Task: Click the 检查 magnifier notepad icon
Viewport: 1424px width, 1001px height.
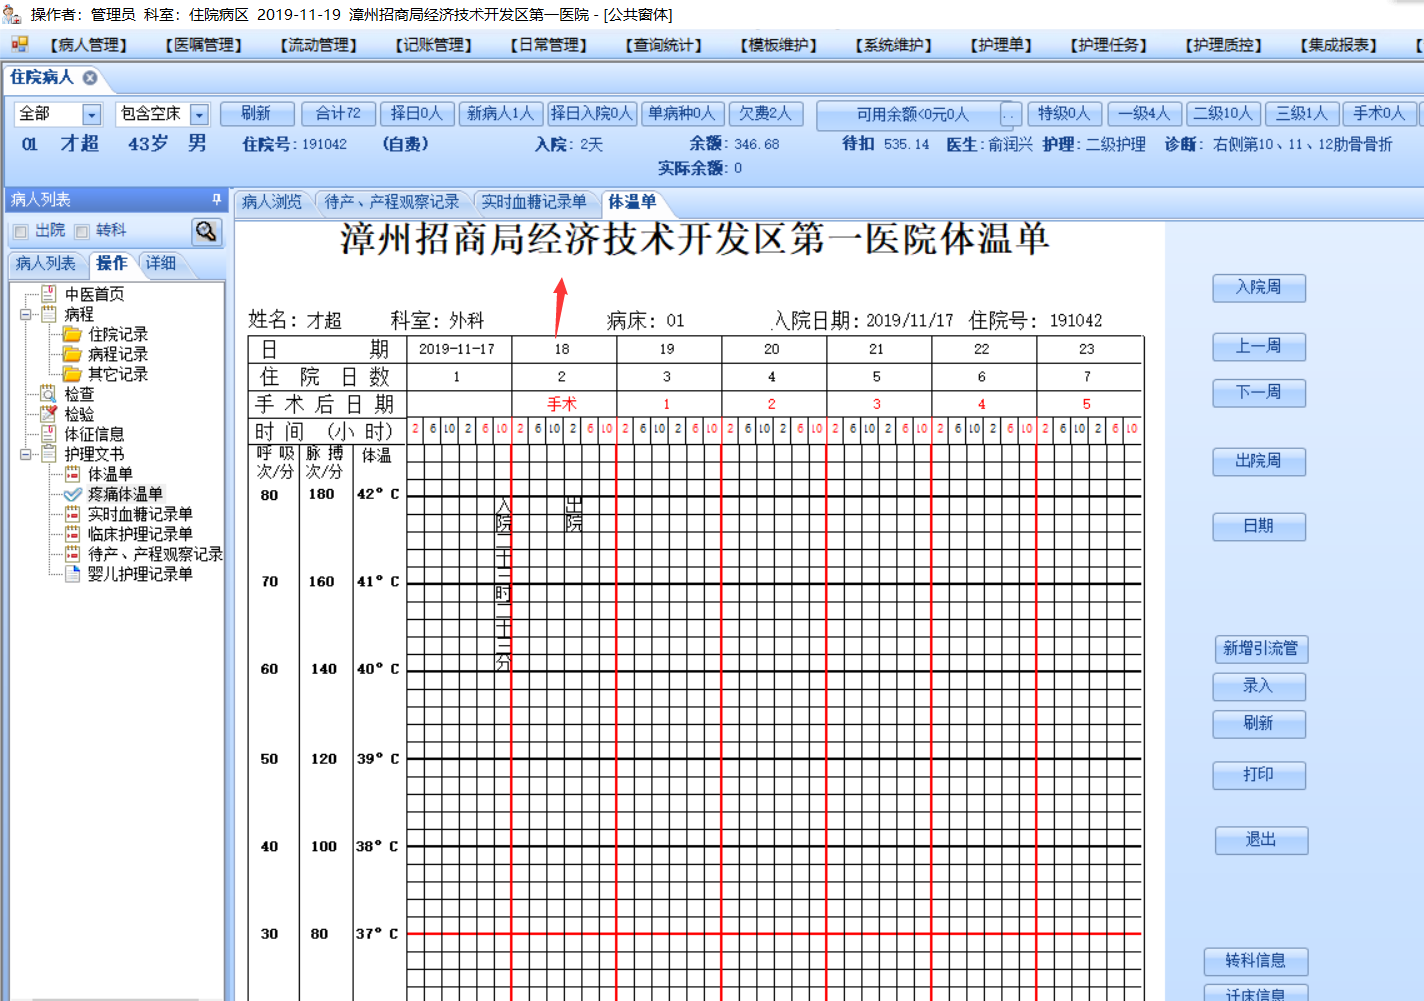Action: 48,394
